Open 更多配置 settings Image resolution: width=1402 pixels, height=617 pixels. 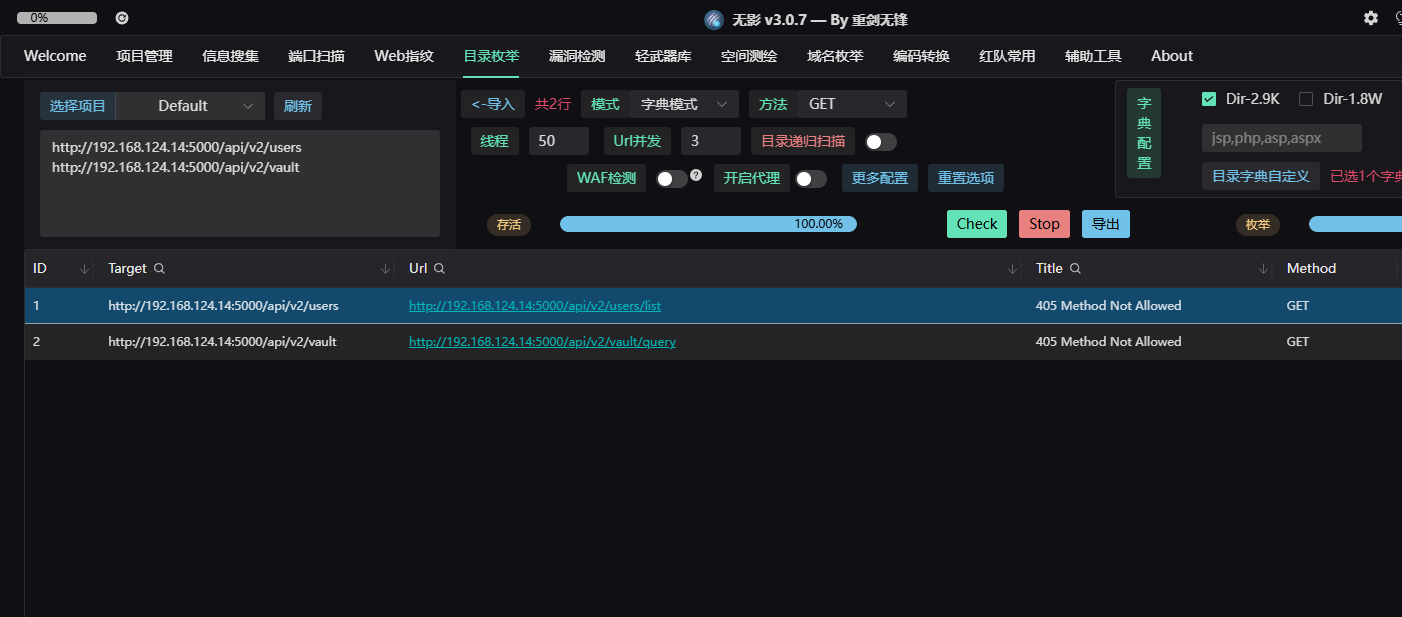tap(880, 178)
